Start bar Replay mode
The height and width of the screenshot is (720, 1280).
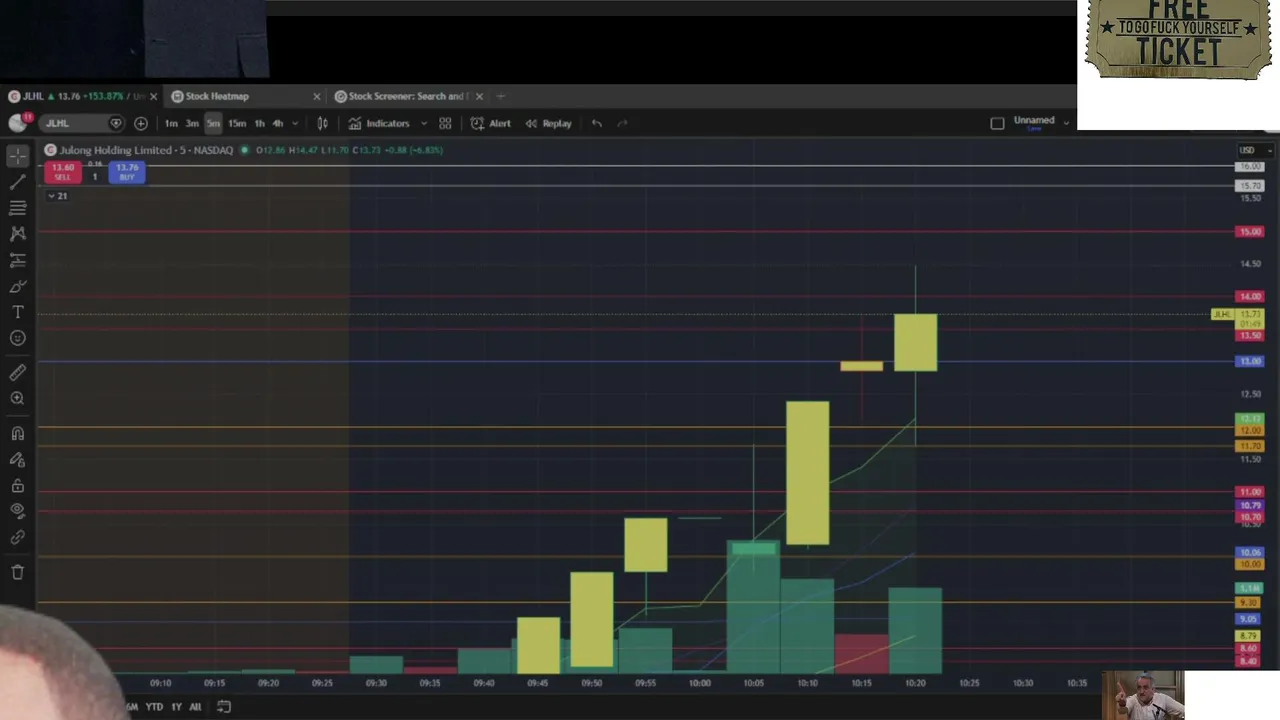click(x=548, y=123)
